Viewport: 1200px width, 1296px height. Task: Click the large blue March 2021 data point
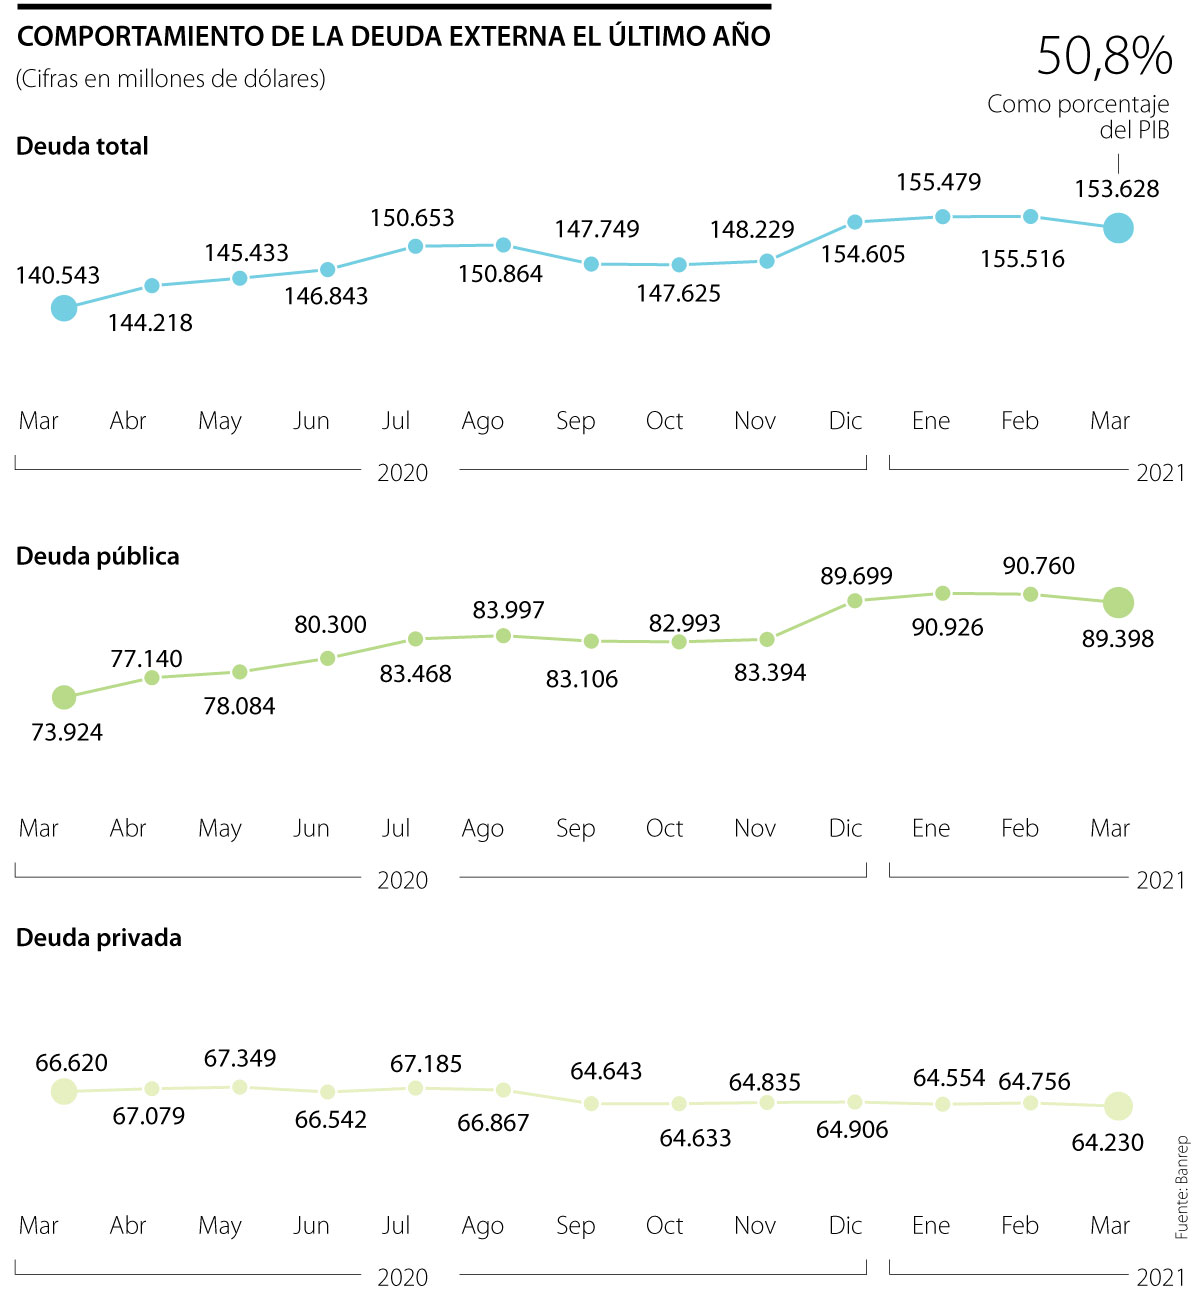pos(1118,228)
